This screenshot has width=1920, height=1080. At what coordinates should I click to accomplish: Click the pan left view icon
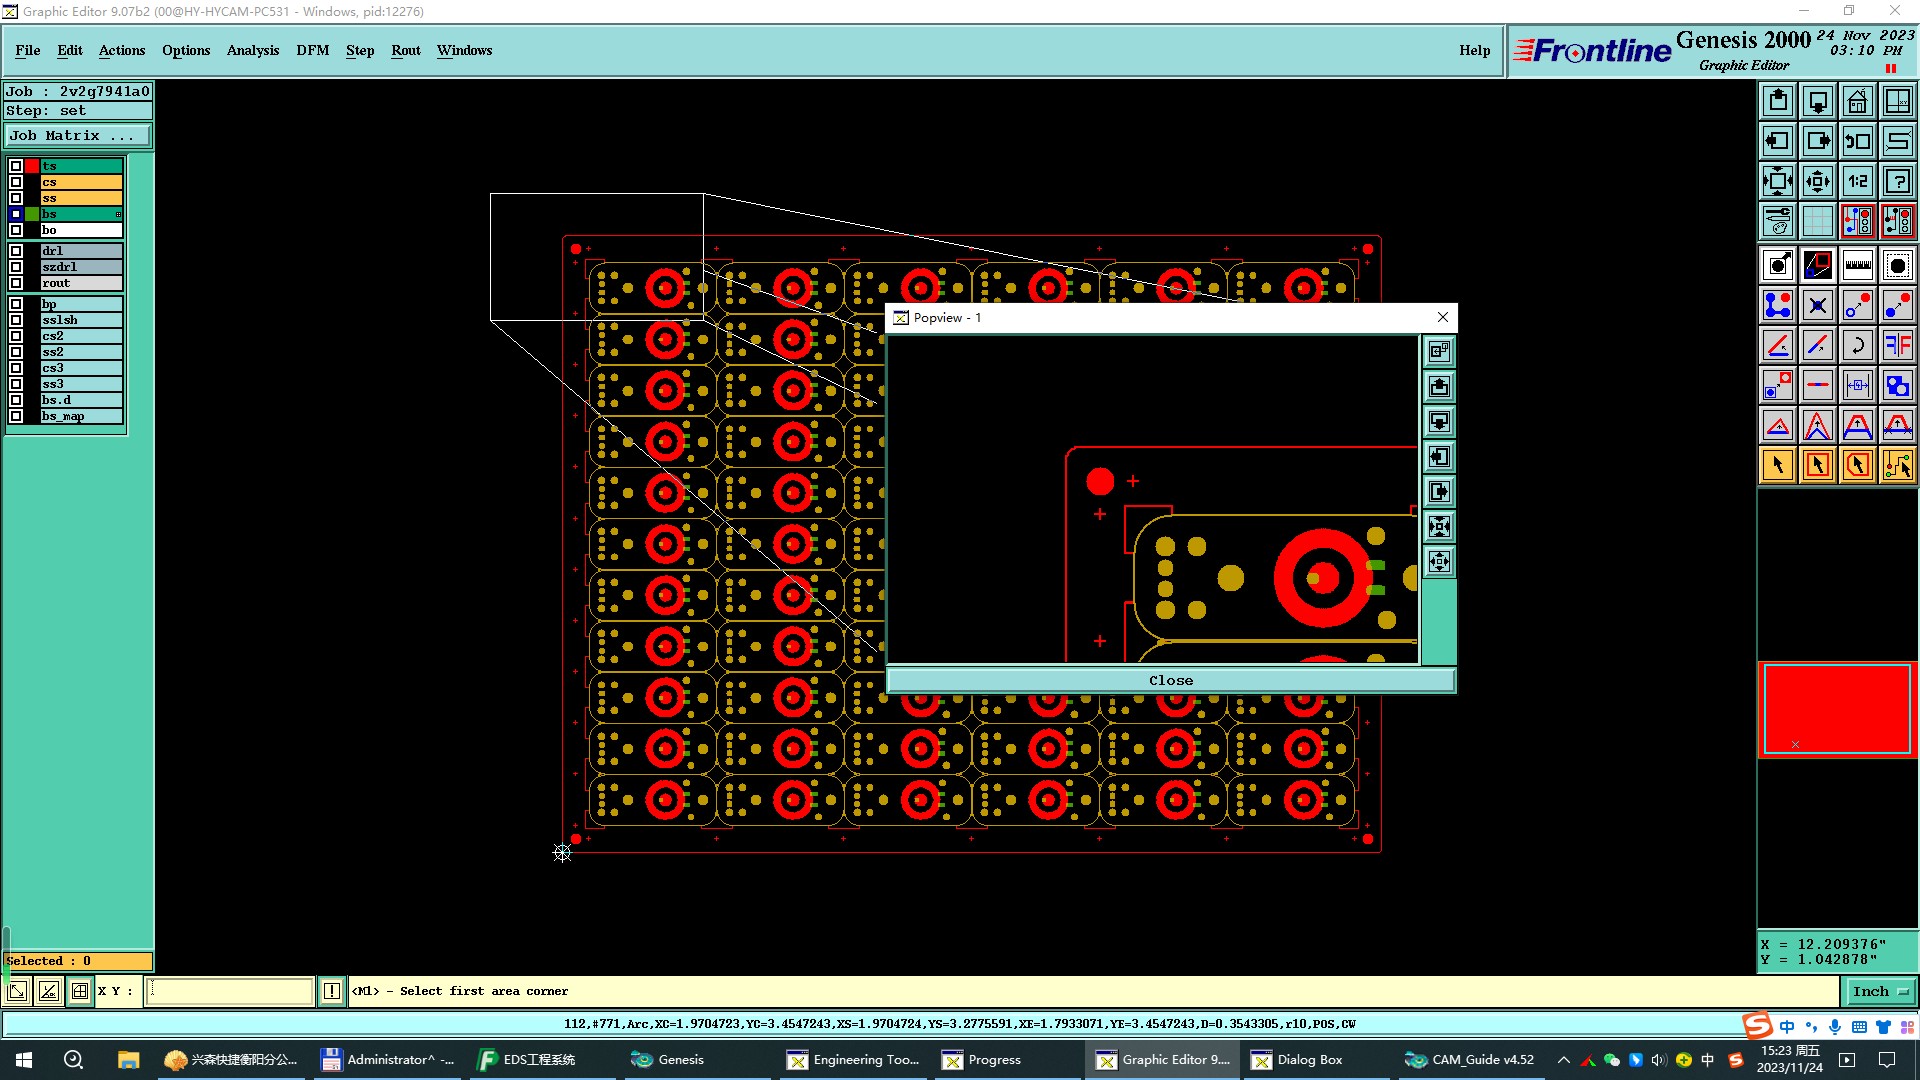1777,141
